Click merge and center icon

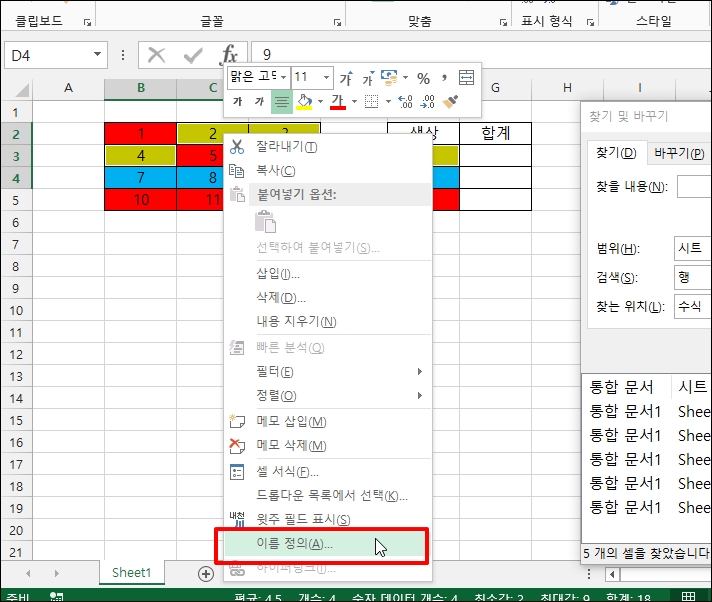coord(466,78)
